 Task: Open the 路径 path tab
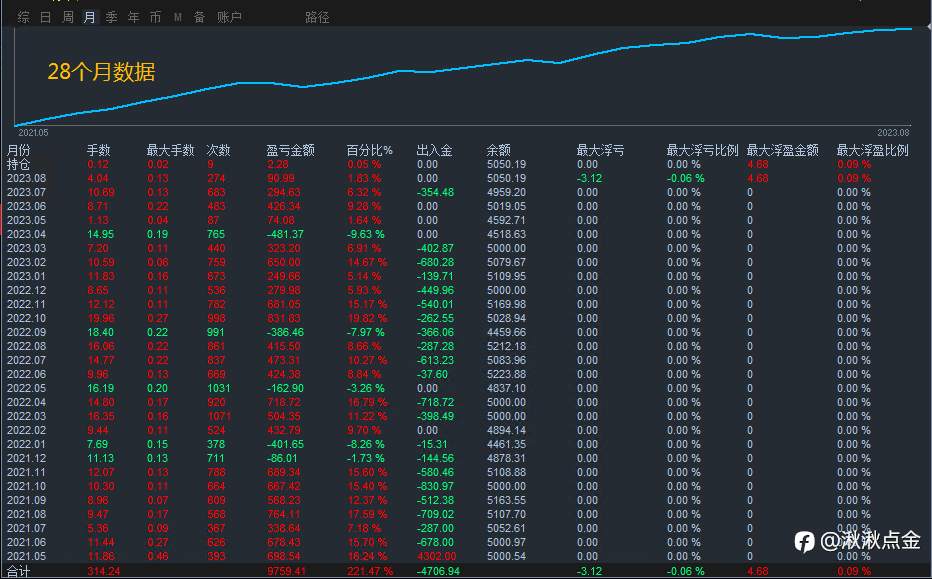[317, 17]
